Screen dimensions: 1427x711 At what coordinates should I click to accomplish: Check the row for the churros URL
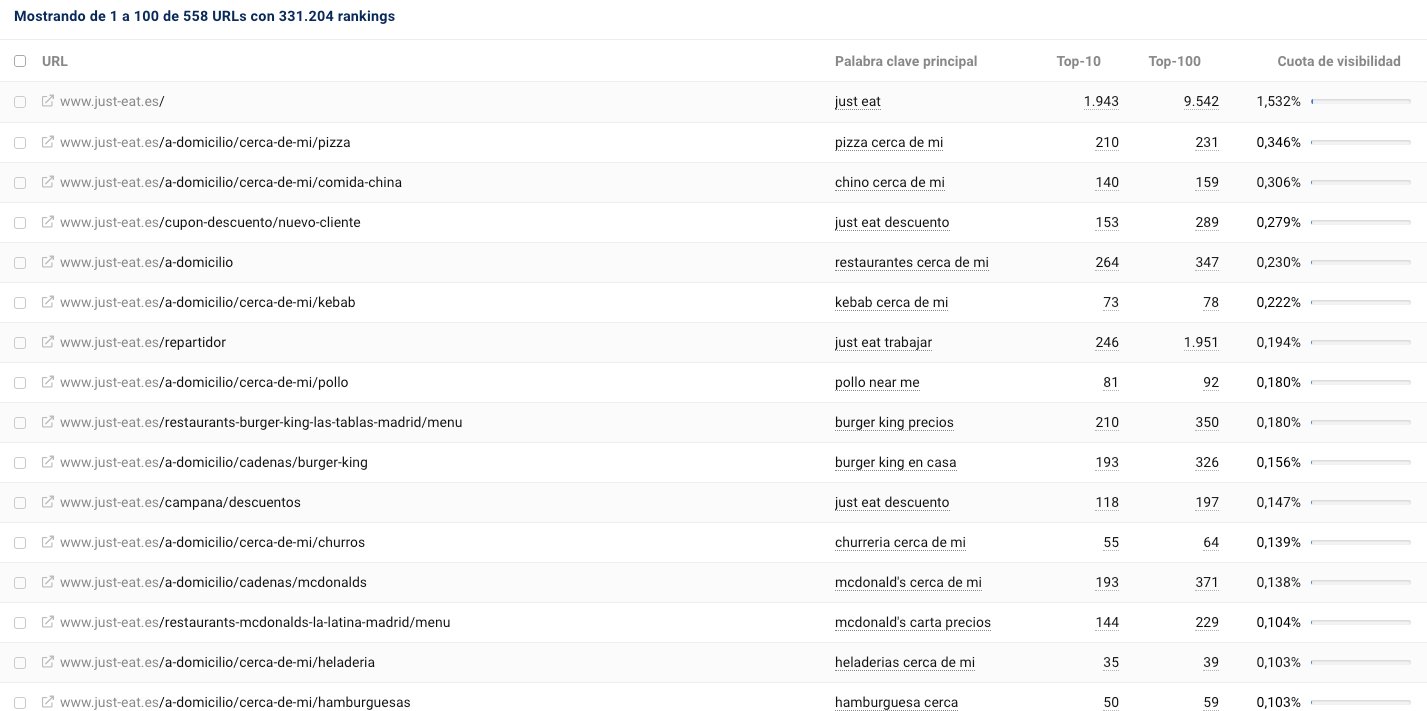pyautogui.click(x=20, y=542)
